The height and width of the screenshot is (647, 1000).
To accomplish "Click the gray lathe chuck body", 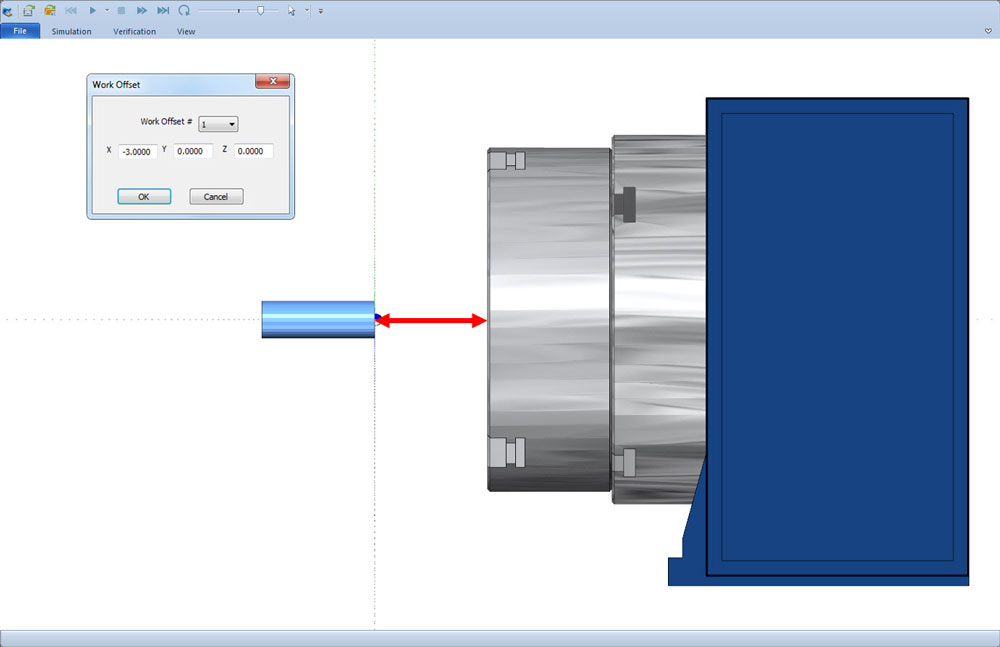I will point(549,319).
